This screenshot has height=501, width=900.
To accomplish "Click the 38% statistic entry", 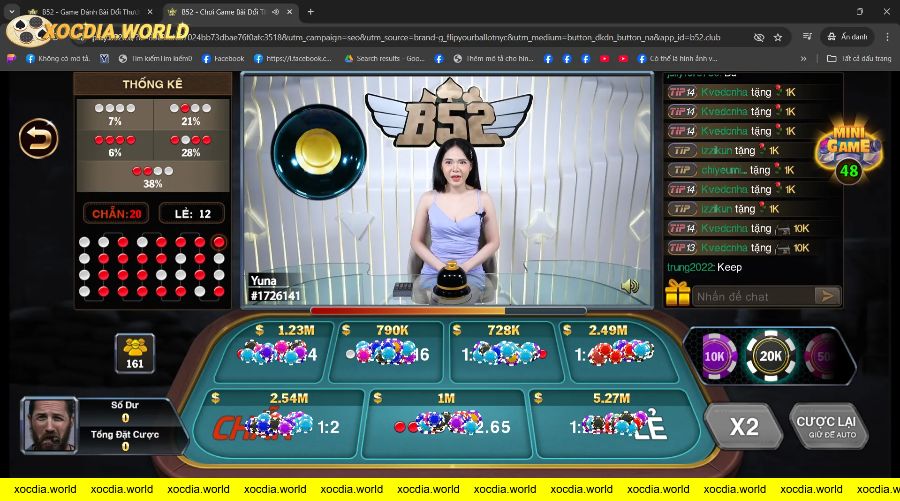I will [153, 177].
